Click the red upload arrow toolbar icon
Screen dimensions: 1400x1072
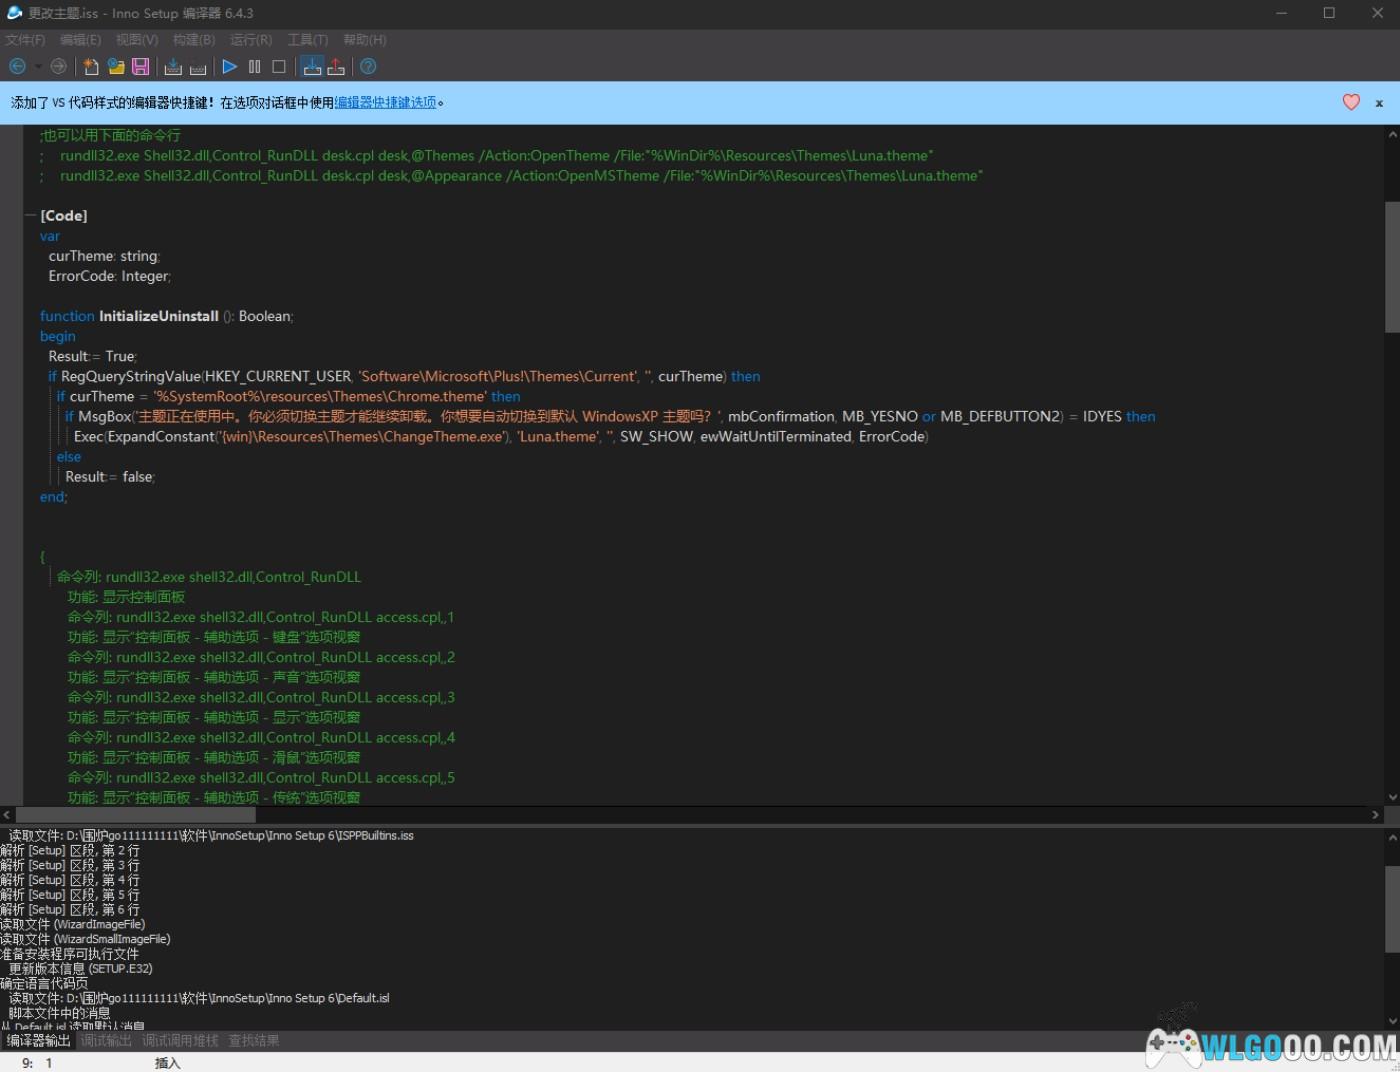(336, 67)
